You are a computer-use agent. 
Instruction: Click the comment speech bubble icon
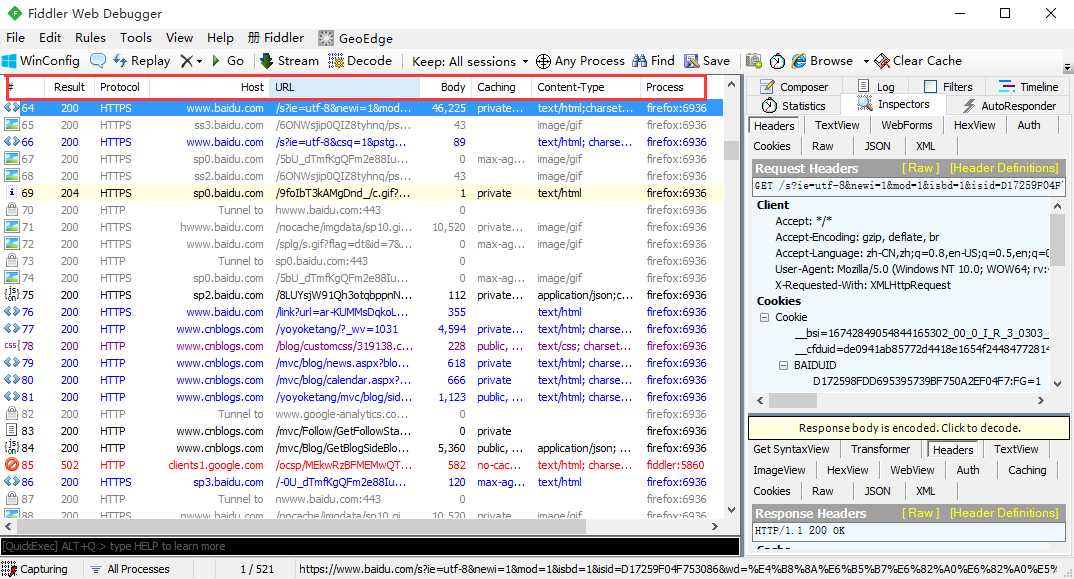(98, 61)
